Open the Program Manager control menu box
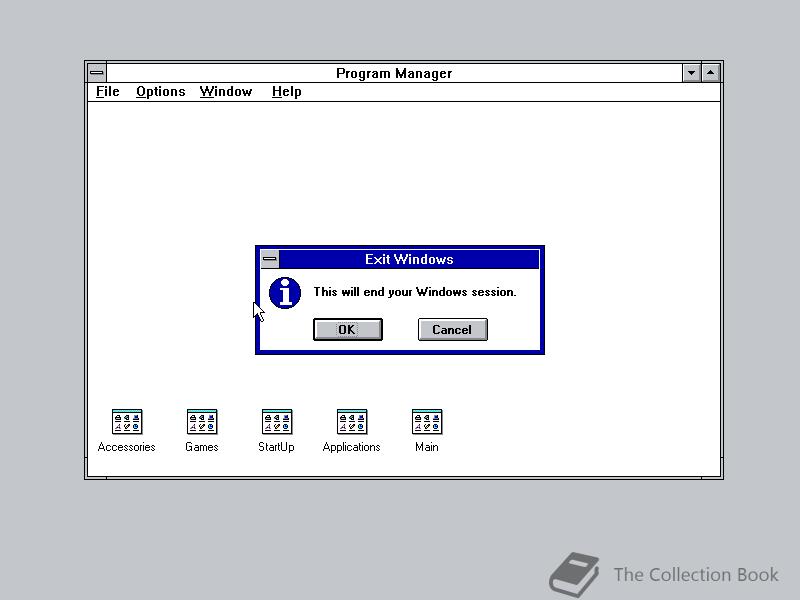 [96, 73]
